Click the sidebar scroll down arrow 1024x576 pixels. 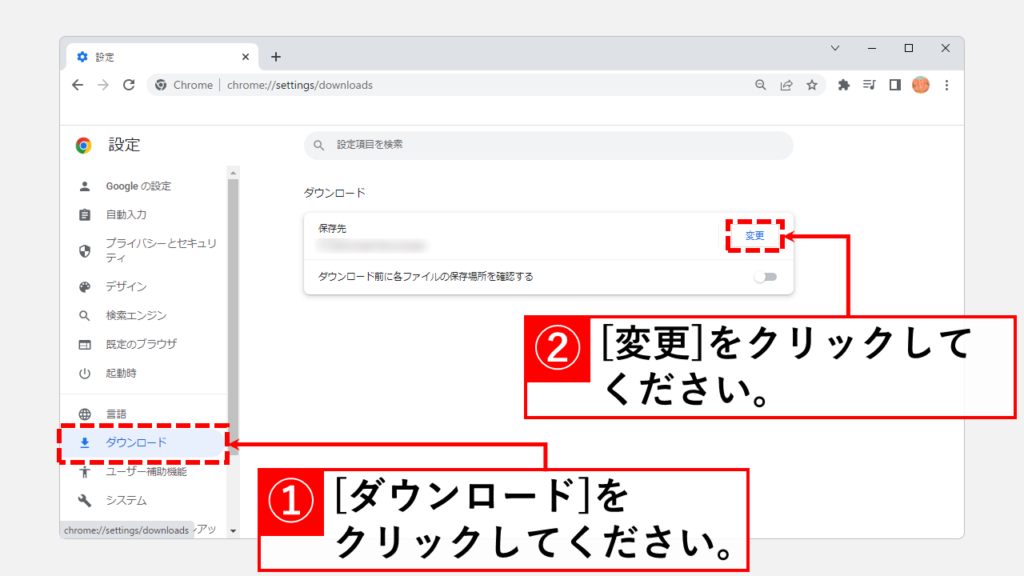(233, 531)
